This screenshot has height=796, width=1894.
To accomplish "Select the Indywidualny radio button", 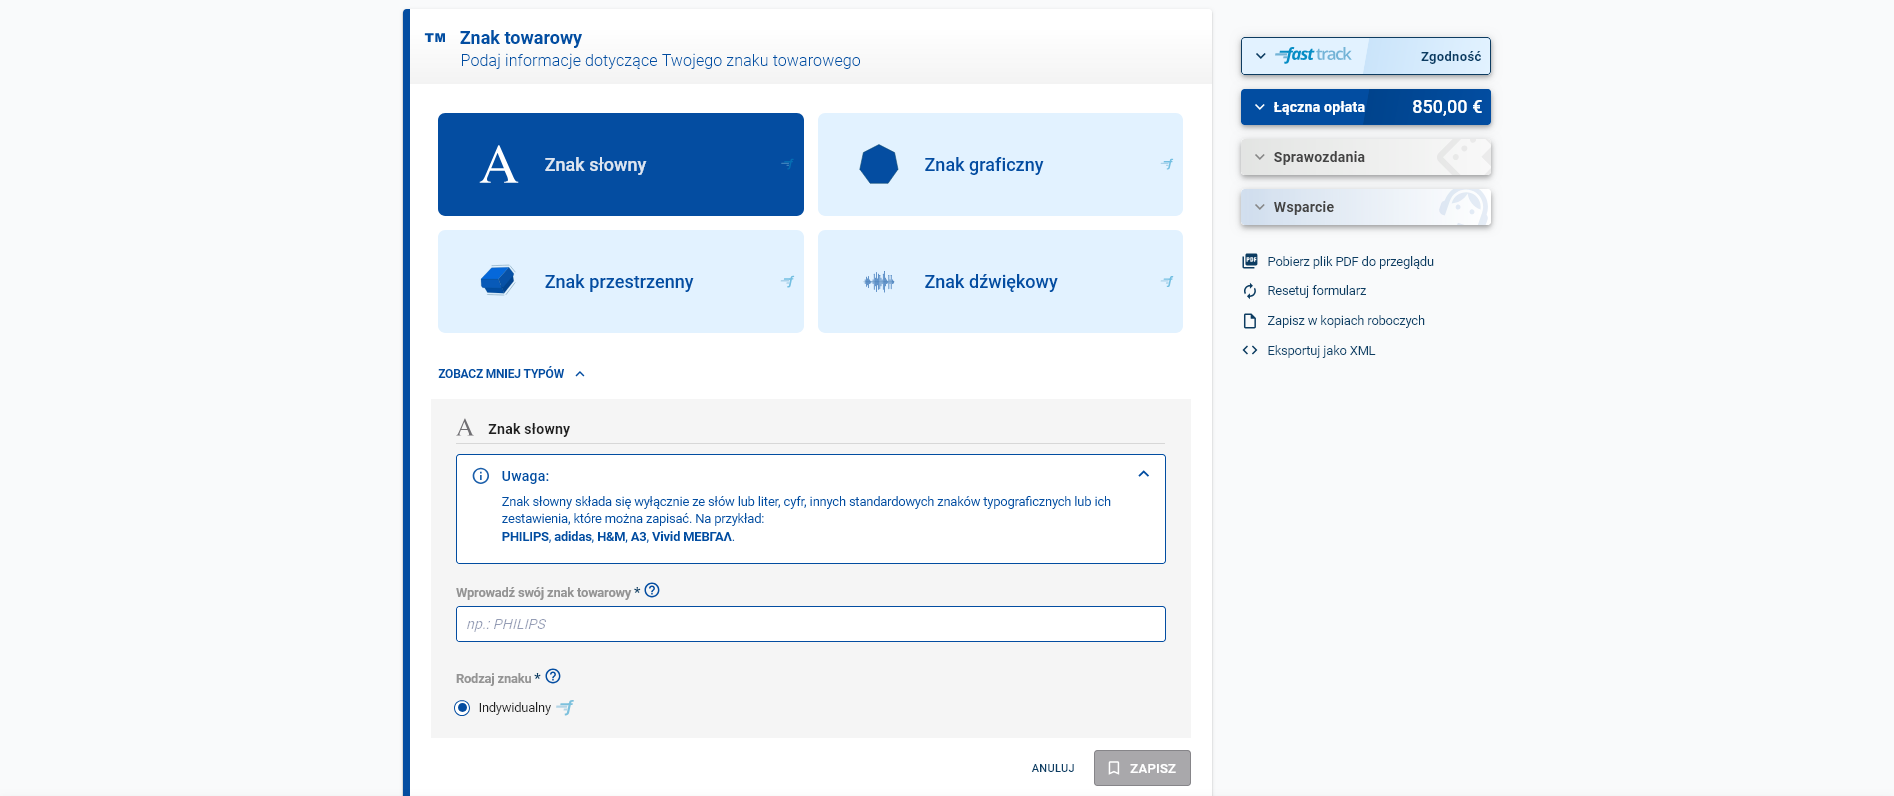I will point(462,708).
